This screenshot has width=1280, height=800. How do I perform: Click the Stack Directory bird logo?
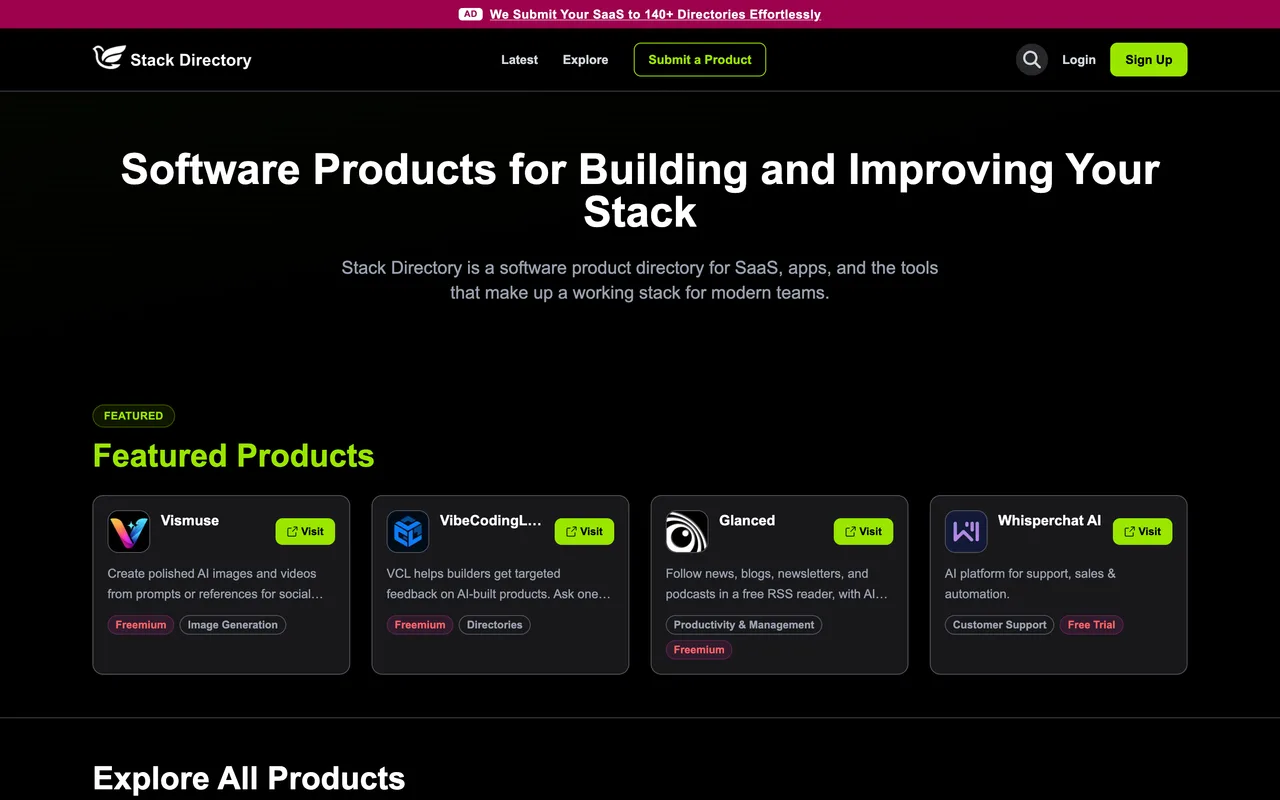tap(109, 58)
